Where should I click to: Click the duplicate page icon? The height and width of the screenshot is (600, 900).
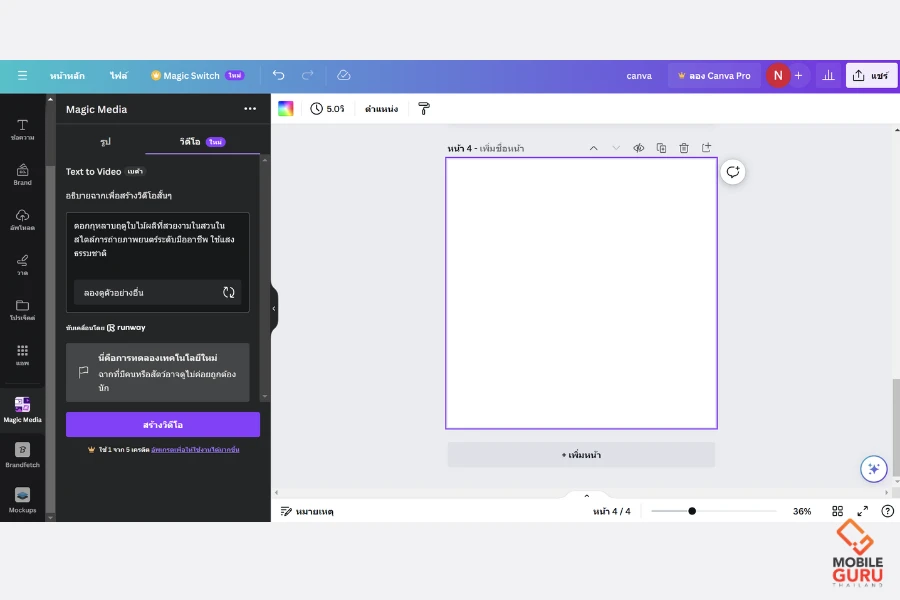pos(661,148)
